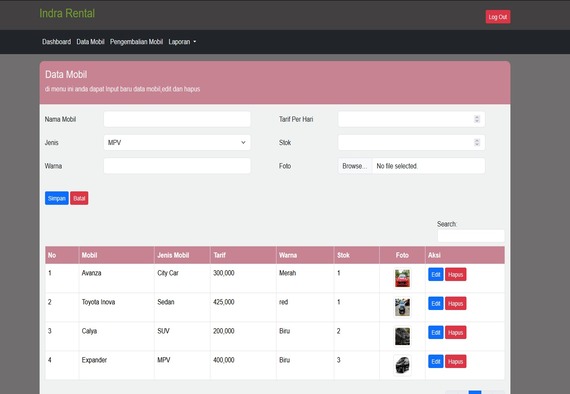Click the Tarif Per Hari number stepper

pos(477,119)
